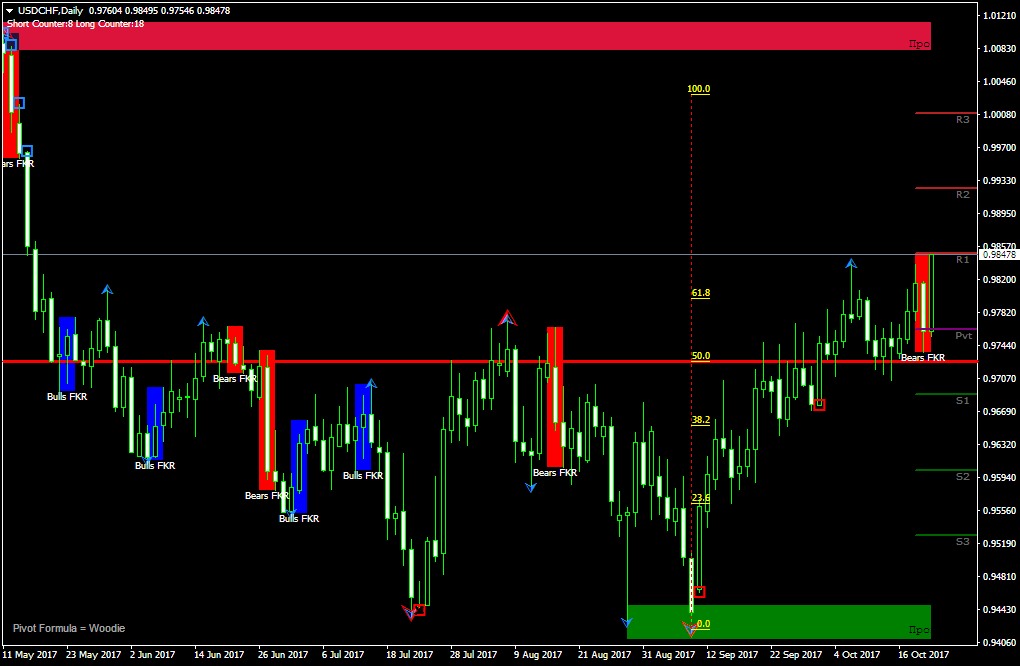This screenshot has height=666, width=1020.
Task: Select the red square marker beside dashed Fibonacci line
Action: [699, 592]
